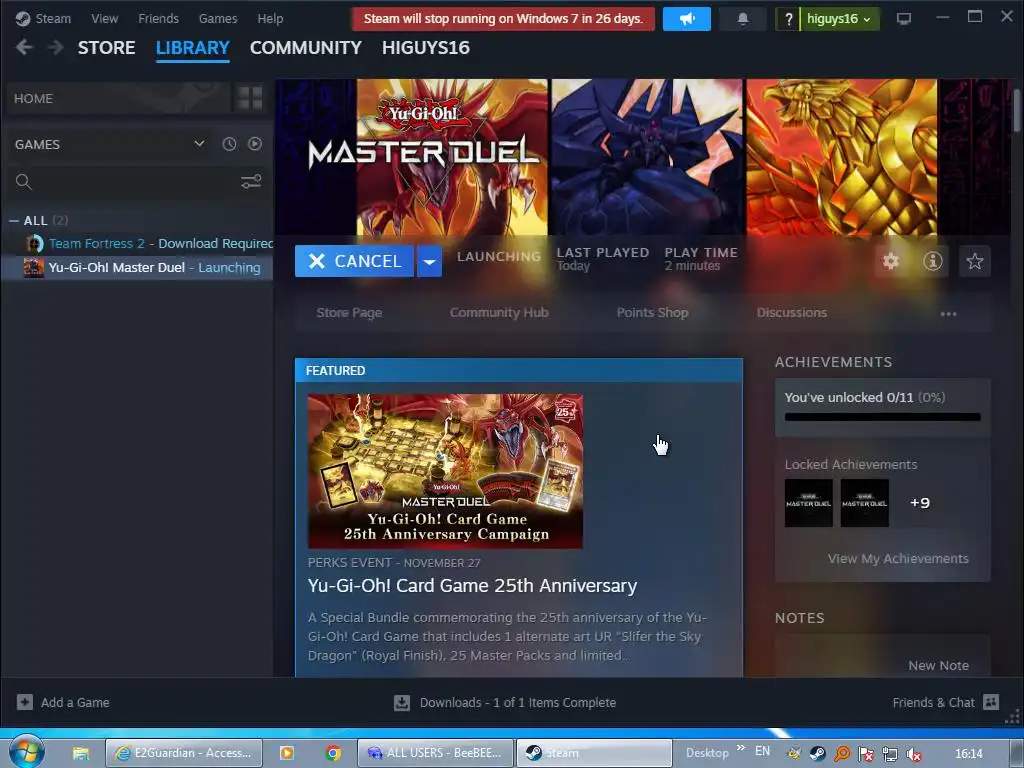Open media player taskbar icon

(286, 753)
